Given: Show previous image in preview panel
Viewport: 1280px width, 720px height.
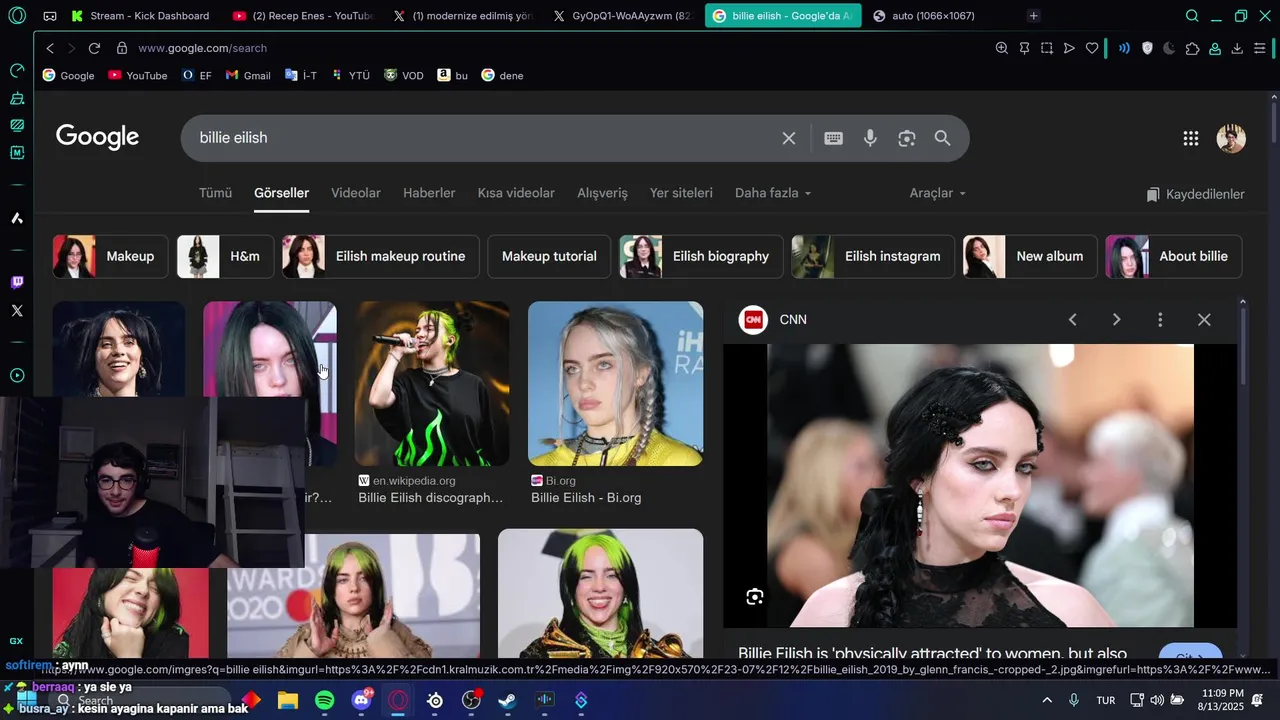Looking at the screenshot, I should [x=1073, y=320].
